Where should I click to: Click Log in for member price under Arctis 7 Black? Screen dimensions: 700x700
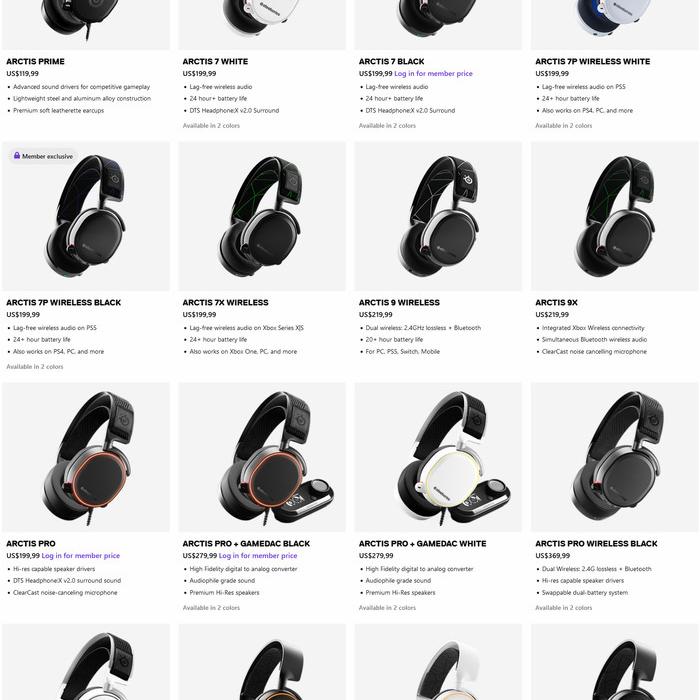point(433,74)
